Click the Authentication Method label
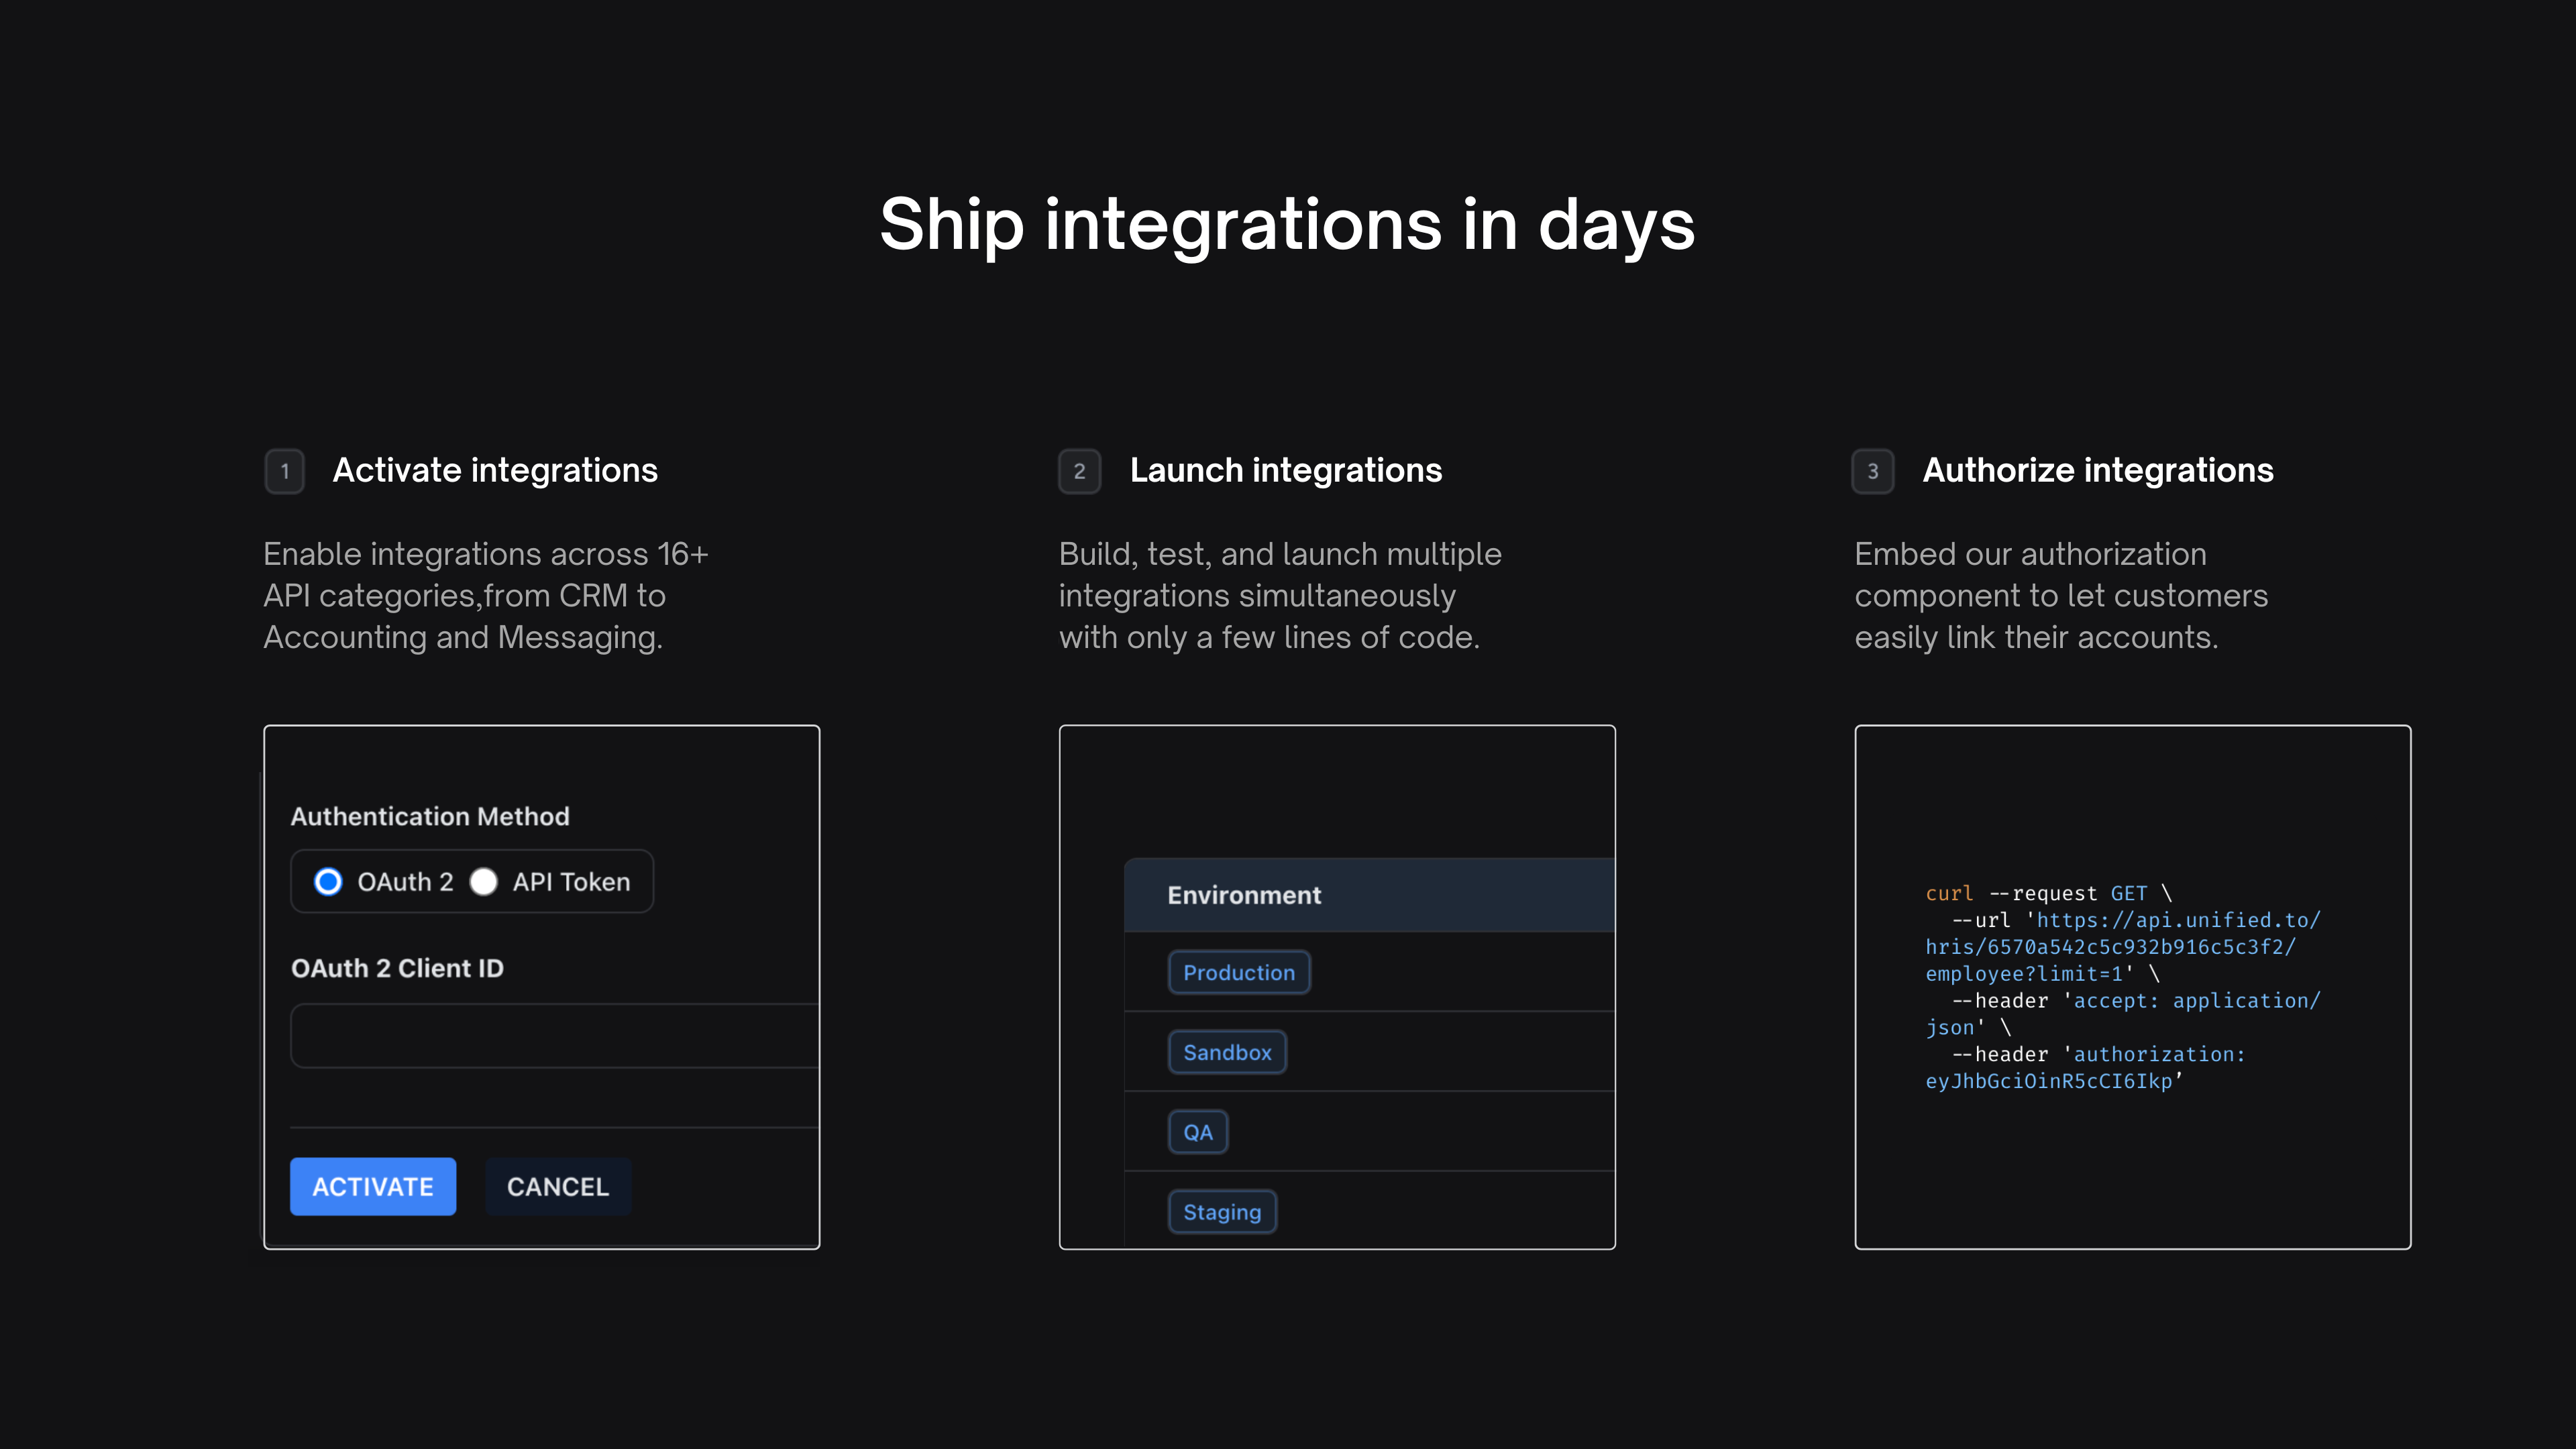 [x=430, y=816]
